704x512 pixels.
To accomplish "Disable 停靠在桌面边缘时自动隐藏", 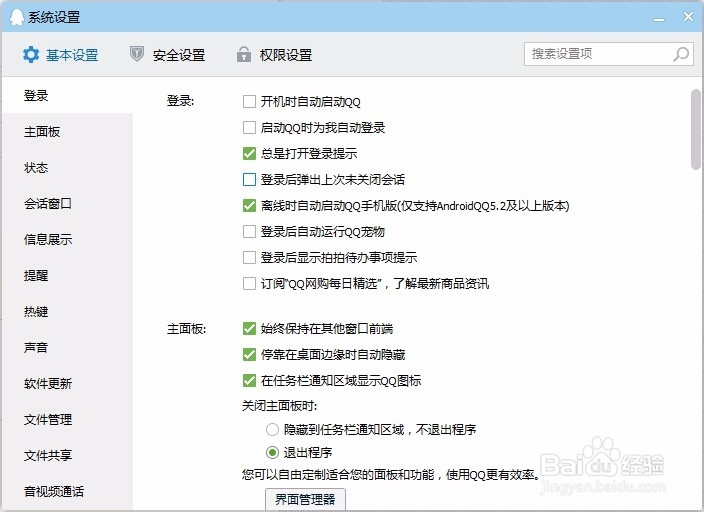I will [x=249, y=355].
